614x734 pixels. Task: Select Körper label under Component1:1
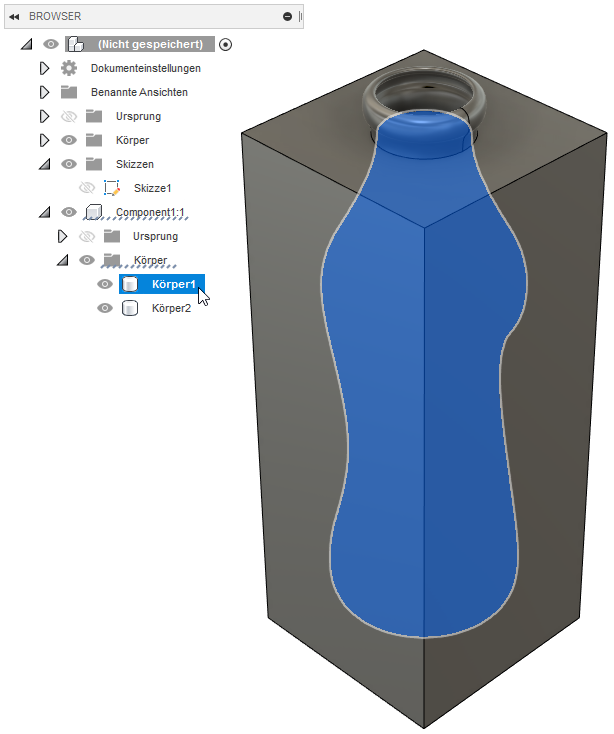coord(150,260)
